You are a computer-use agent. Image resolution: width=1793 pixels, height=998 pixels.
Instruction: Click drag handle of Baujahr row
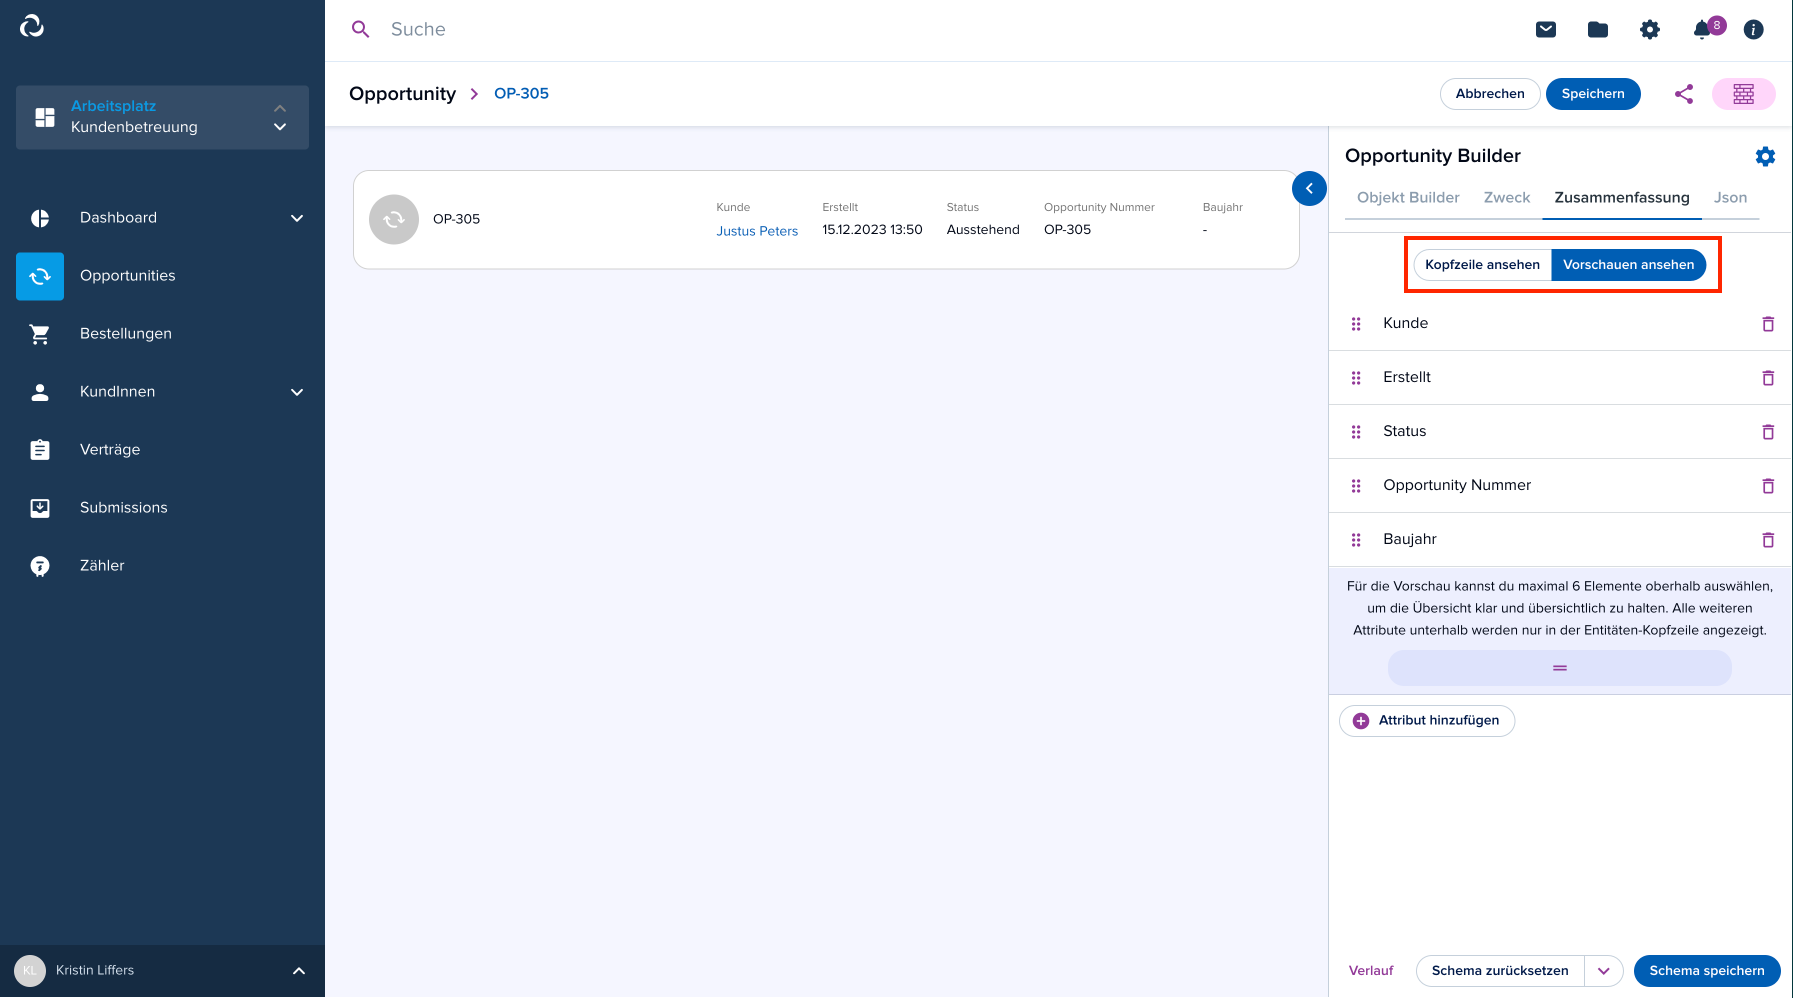tap(1356, 540)
